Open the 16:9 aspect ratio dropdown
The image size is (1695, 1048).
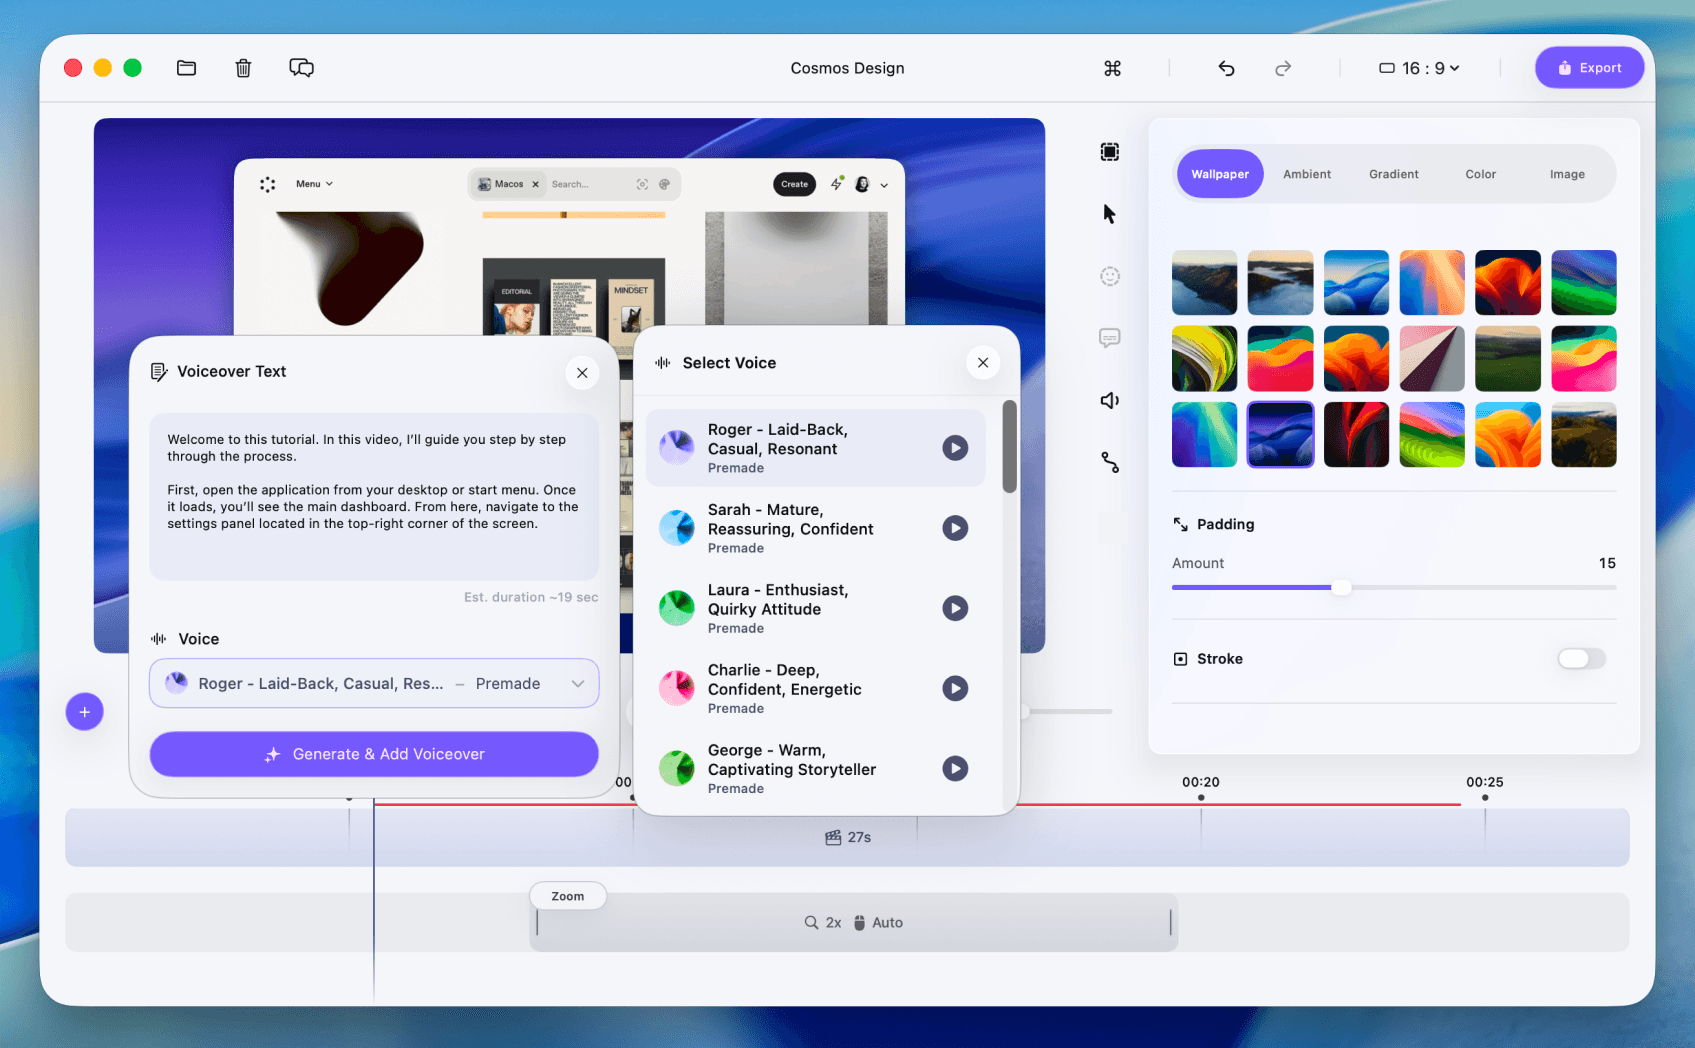(1418, 67)
